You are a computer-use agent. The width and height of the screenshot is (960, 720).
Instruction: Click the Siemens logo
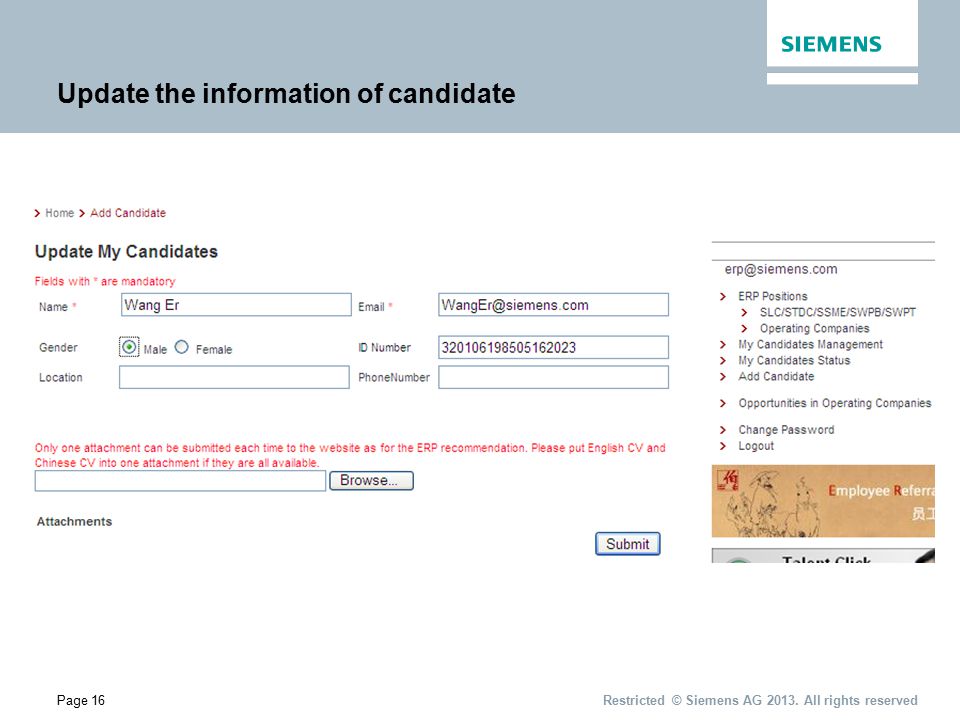click(831, 44)
